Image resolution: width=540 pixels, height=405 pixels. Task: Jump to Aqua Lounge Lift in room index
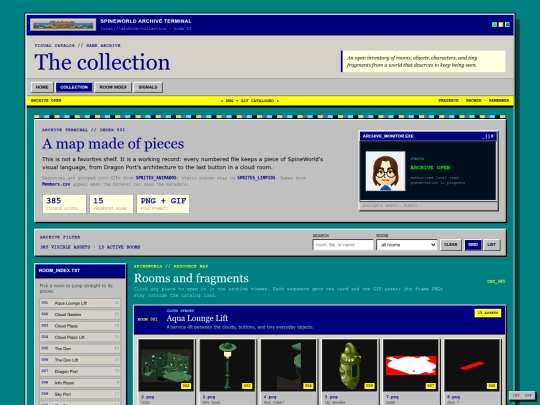point(80,303)
